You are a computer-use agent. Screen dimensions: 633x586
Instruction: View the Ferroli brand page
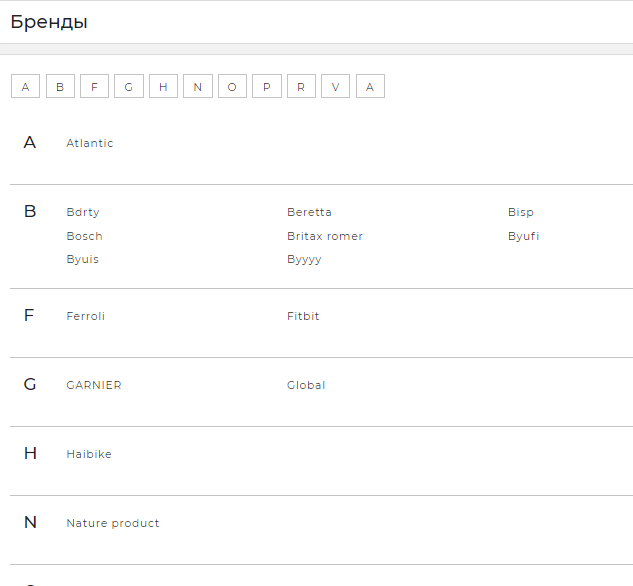click(x=85, y=316)
